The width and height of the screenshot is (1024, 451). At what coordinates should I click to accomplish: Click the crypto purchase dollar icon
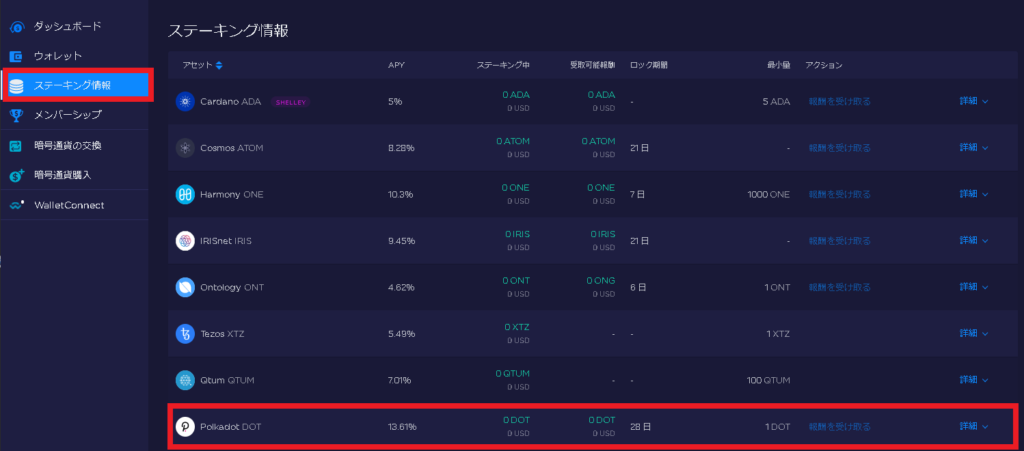pyautogui.click(x=18, y=175)
